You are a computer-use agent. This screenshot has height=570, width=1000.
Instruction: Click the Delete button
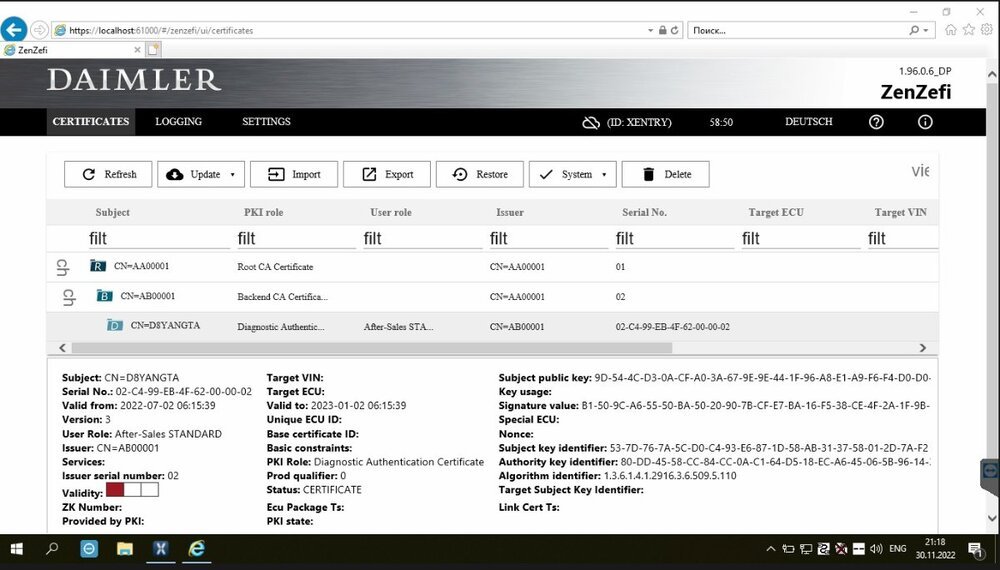tap(665, 174)
